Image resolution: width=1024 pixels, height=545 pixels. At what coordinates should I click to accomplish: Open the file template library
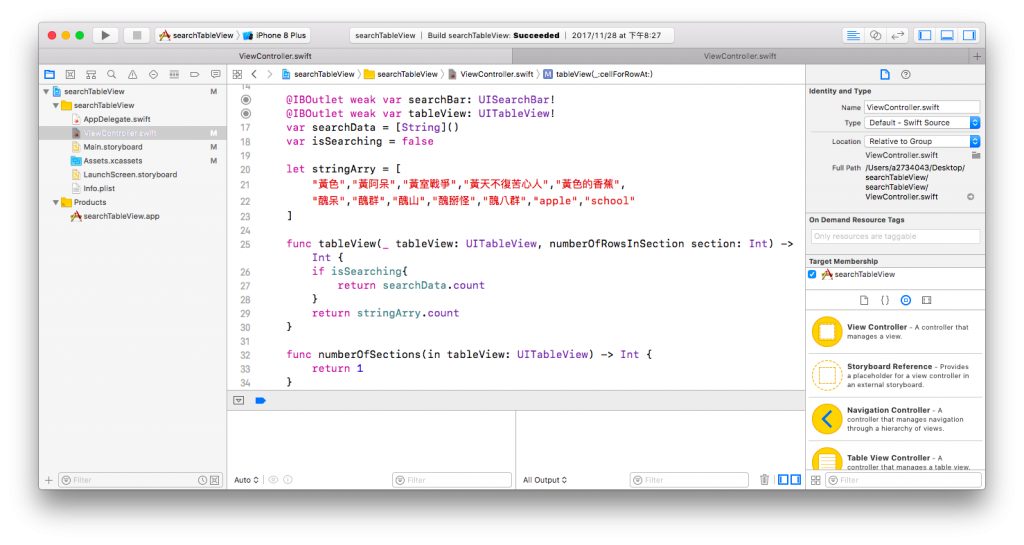864,300
